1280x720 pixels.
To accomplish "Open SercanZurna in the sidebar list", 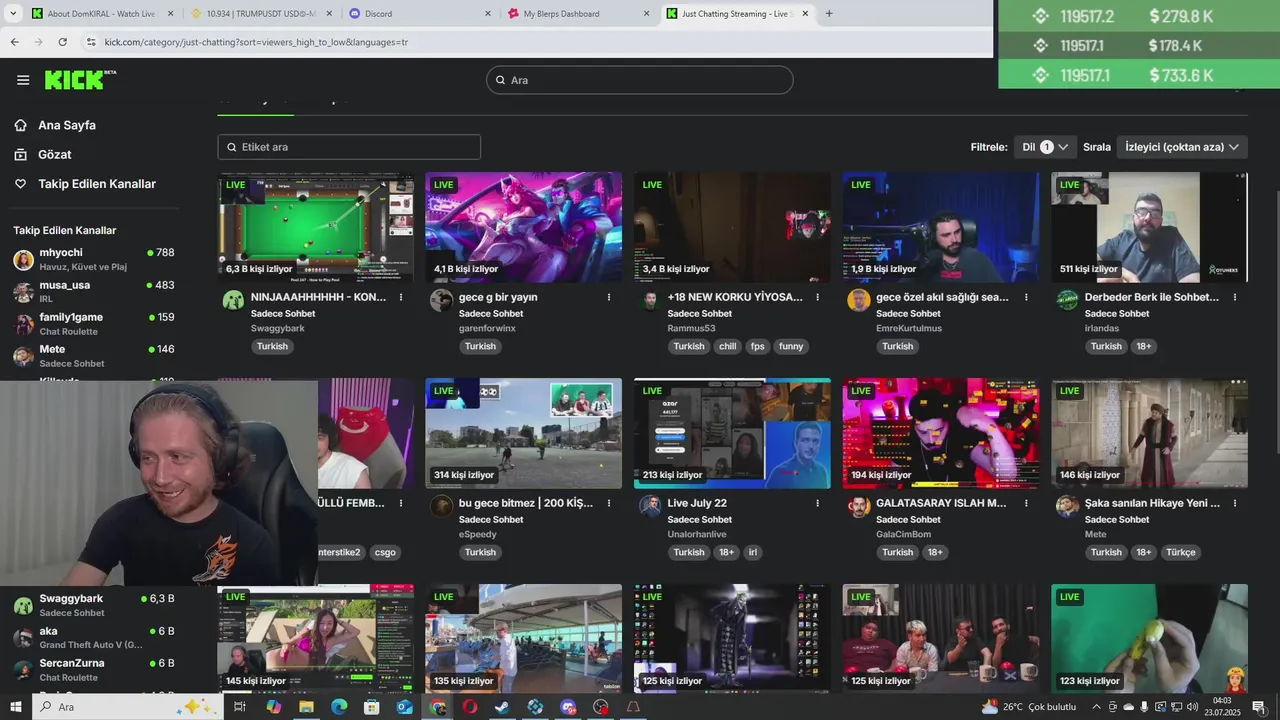I will coord(94,669).
